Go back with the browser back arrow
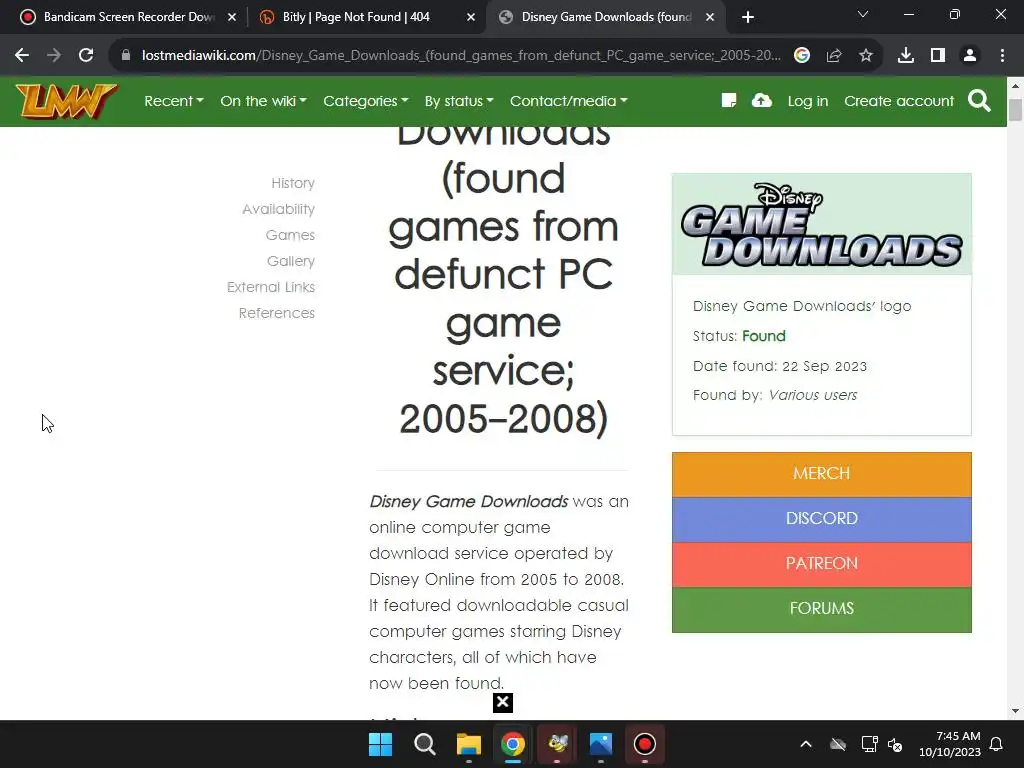 pos(22,56)
